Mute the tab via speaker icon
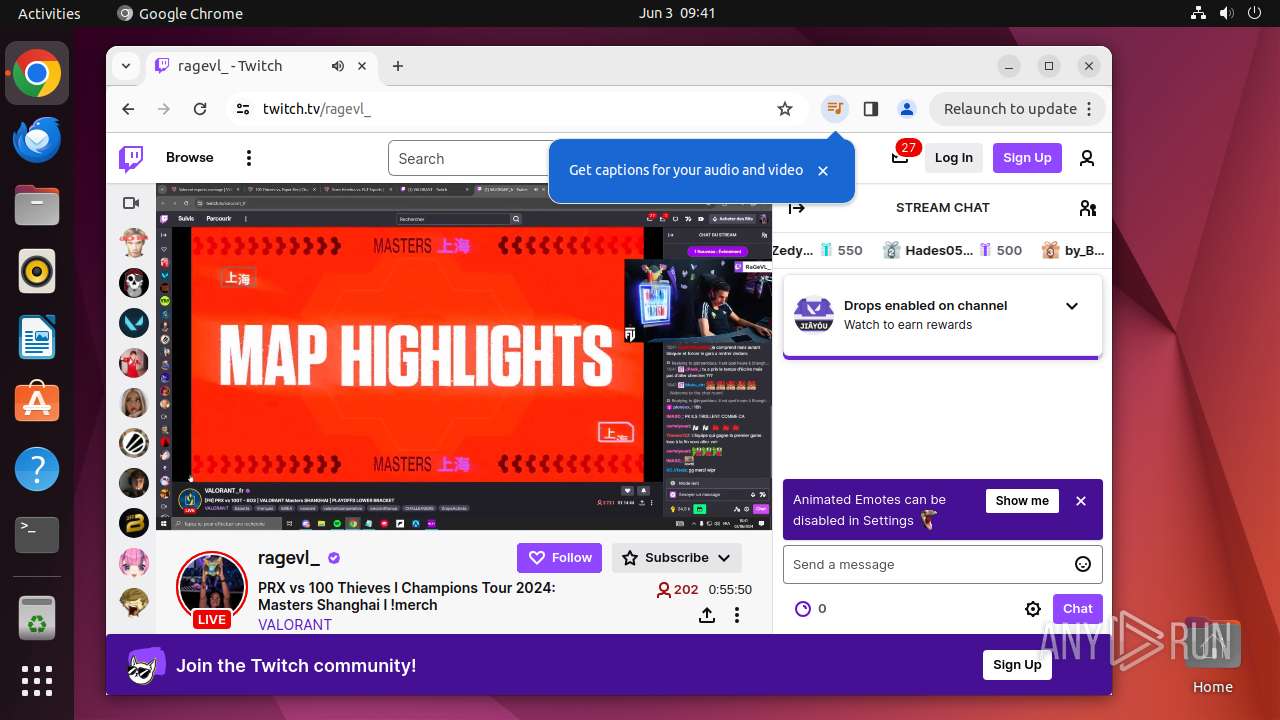The image size is (1280, 720). (338, 66)
